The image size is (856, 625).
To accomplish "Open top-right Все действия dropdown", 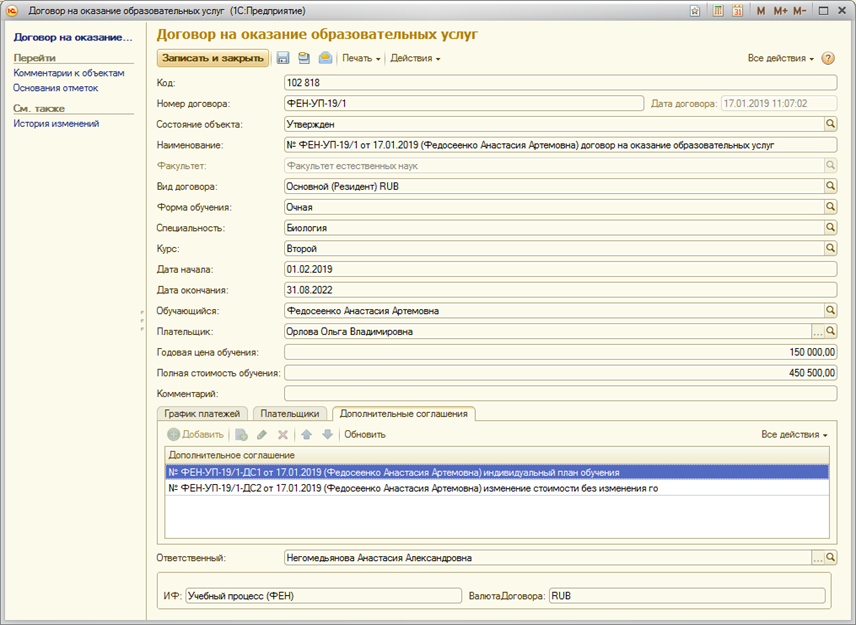I will [x=780, y=58].
